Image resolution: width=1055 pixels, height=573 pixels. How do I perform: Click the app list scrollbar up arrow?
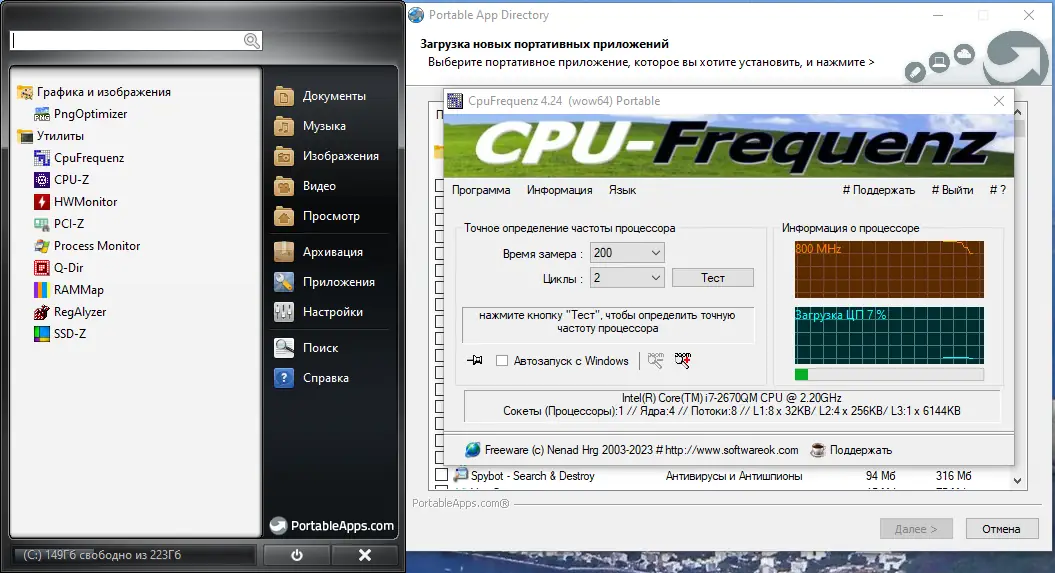tap(1017, 112)
